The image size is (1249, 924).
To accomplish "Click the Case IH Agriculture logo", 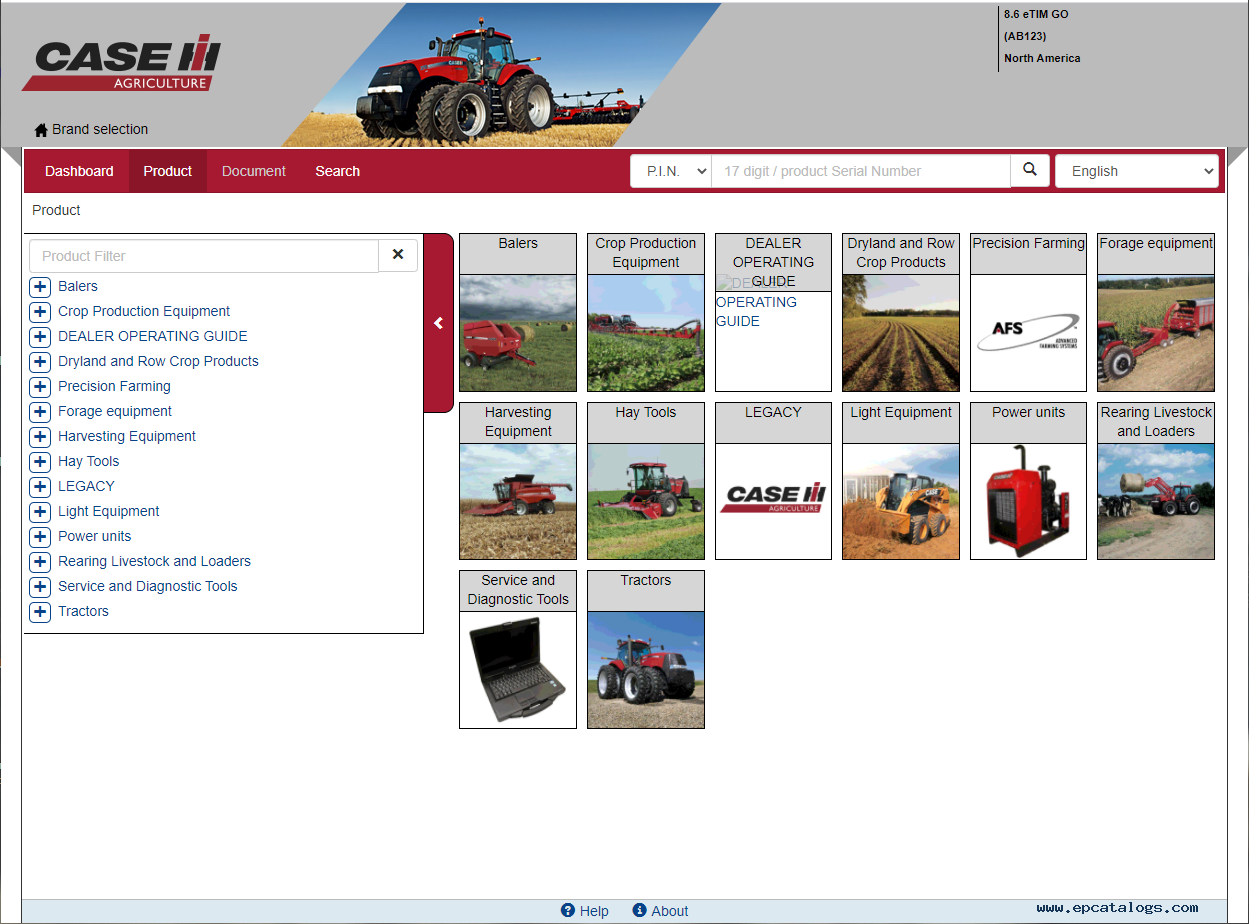I will (121, 62).
